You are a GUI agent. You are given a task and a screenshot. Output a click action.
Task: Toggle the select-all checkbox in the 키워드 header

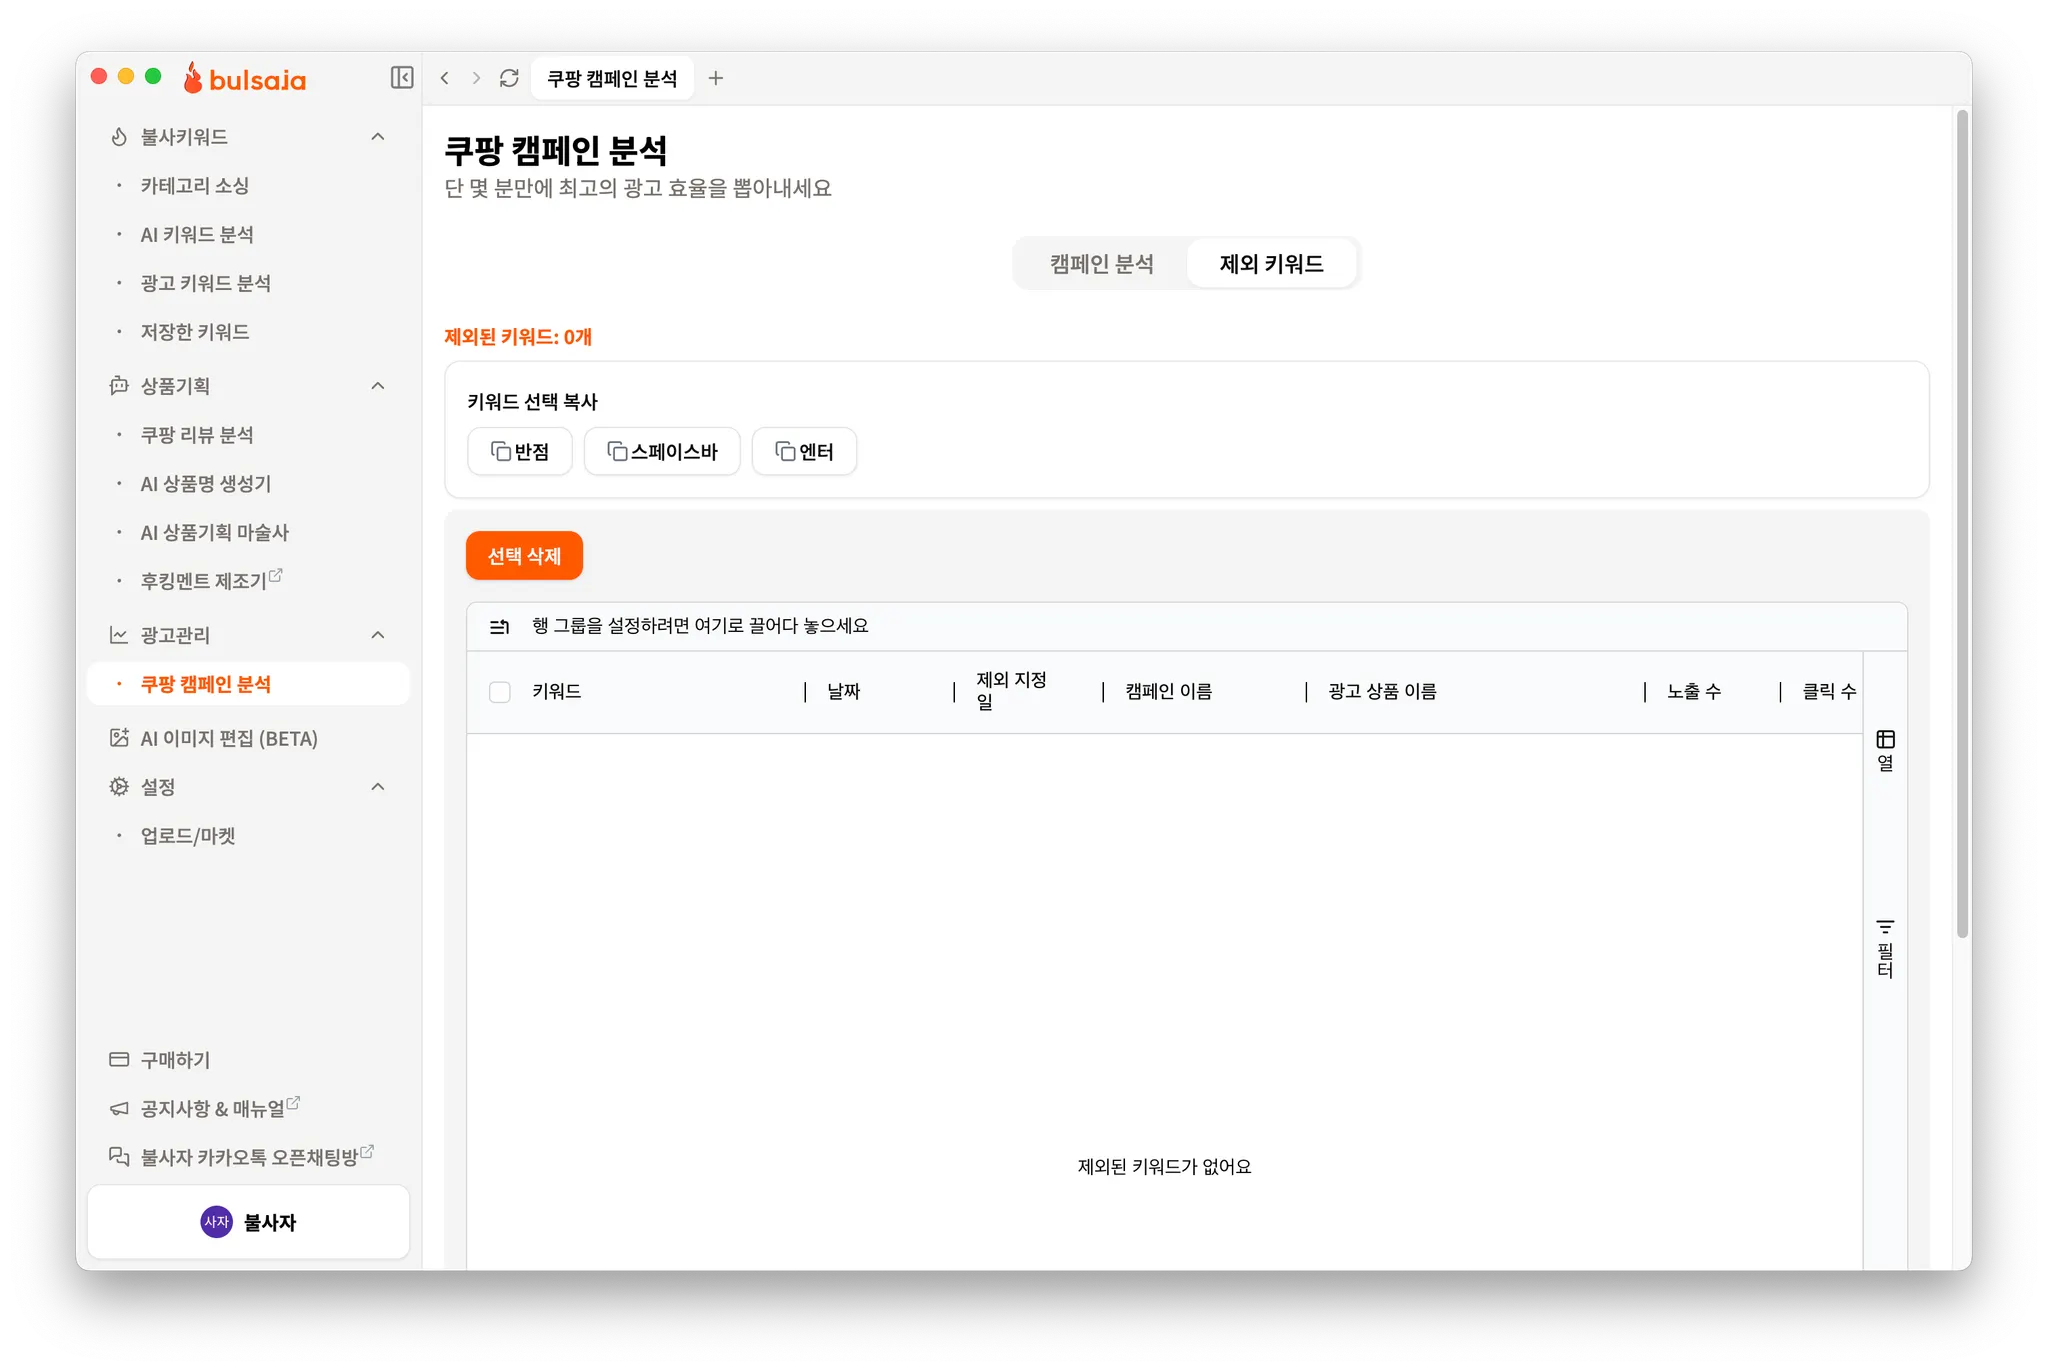tap(500, 692)
